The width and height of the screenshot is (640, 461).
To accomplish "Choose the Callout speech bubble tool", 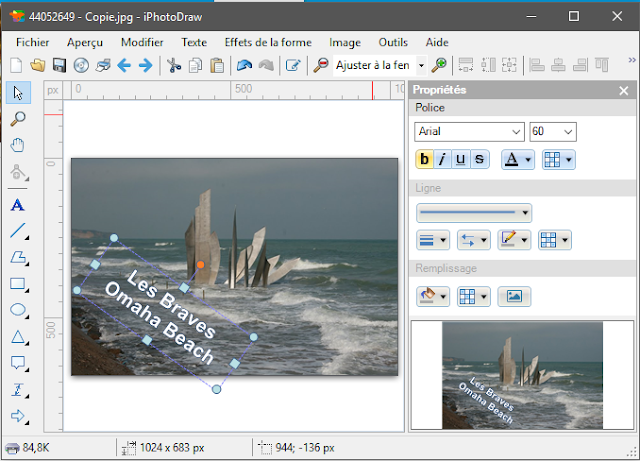I will (x=18, y=363).
